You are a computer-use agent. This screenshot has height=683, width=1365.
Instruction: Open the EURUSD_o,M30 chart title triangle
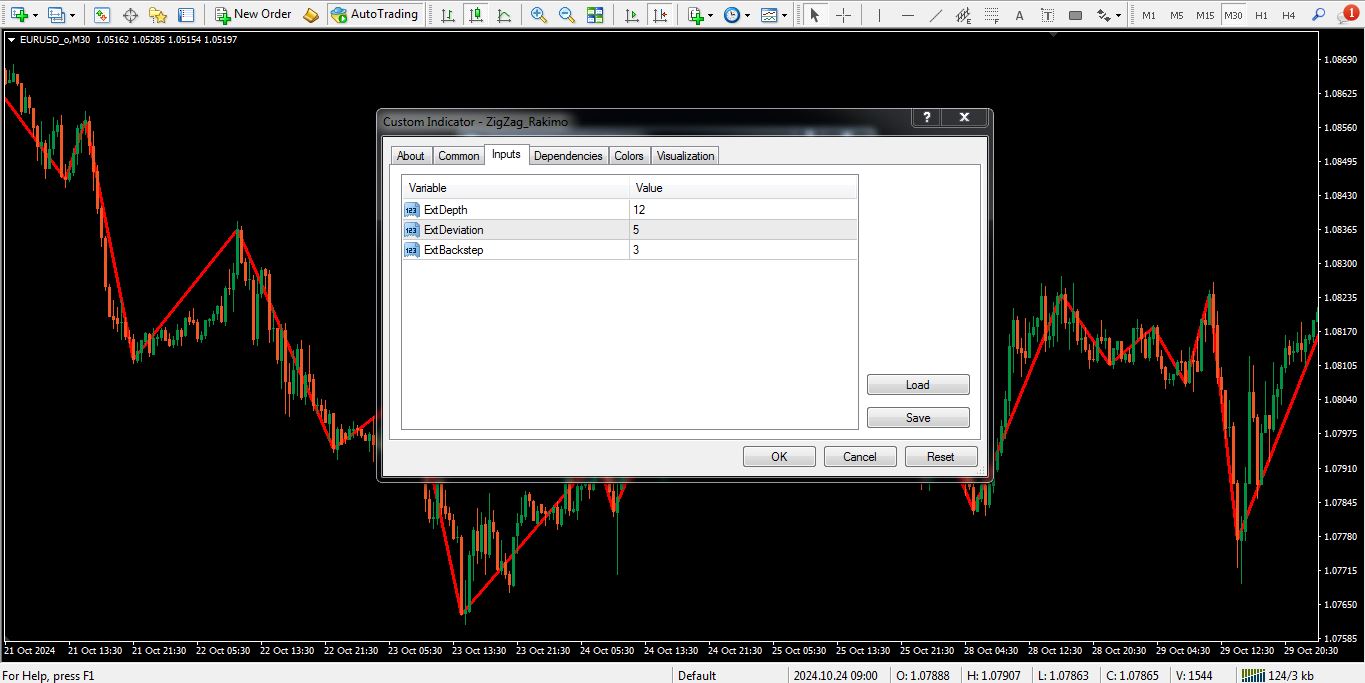[11, 40]
